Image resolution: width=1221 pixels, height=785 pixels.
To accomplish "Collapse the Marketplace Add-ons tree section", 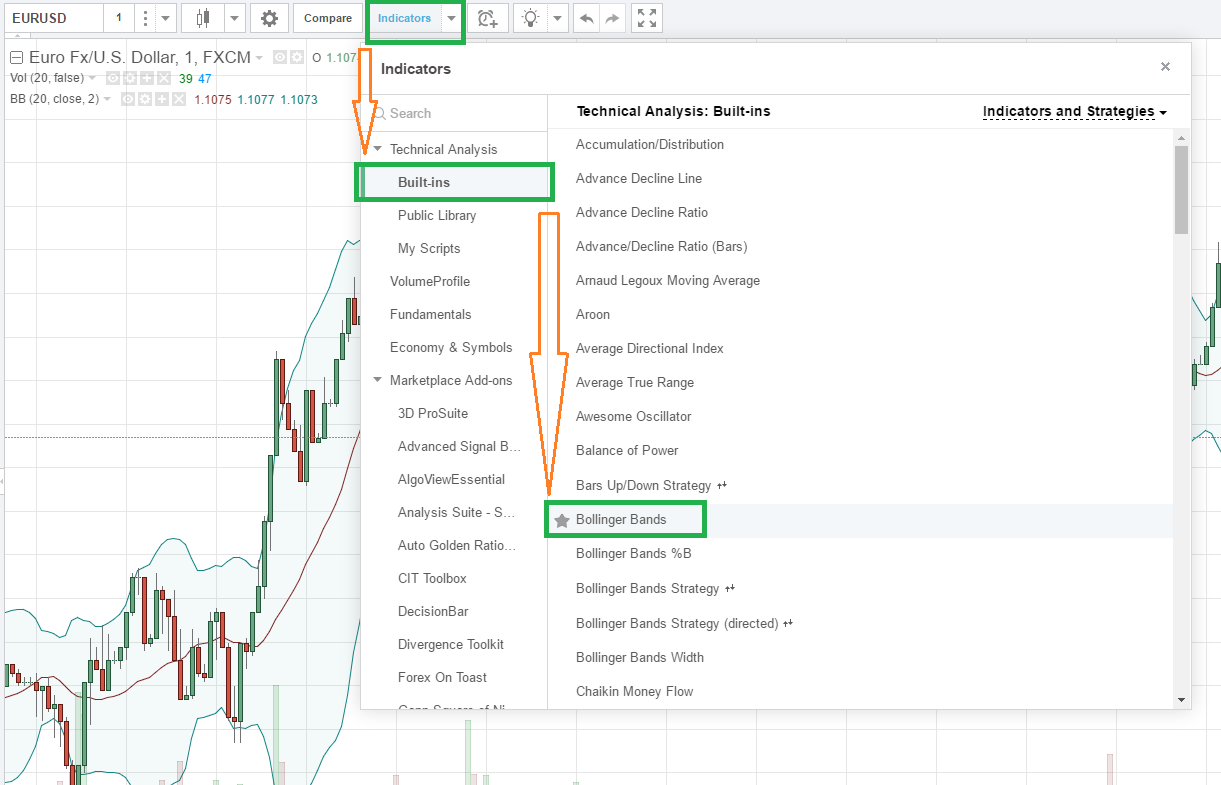I will pyautogui.click(x=377, y=380).
